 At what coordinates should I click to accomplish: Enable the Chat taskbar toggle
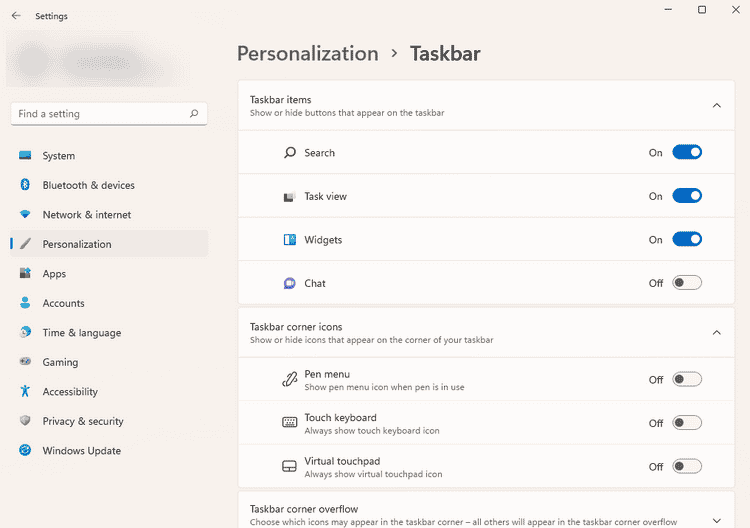[687, 283]
